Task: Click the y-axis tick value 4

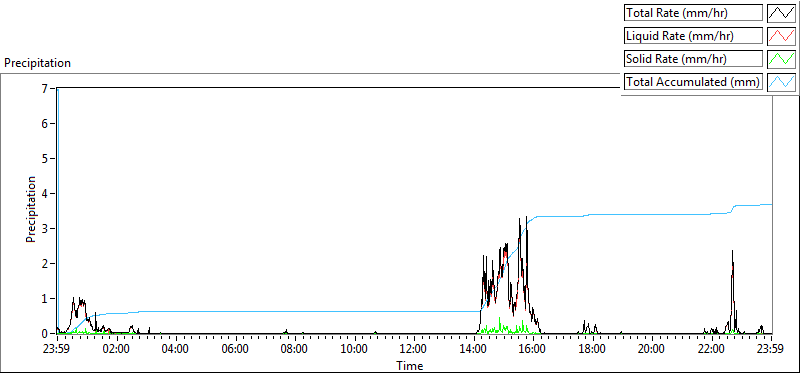Action: [x=44, y=193]
